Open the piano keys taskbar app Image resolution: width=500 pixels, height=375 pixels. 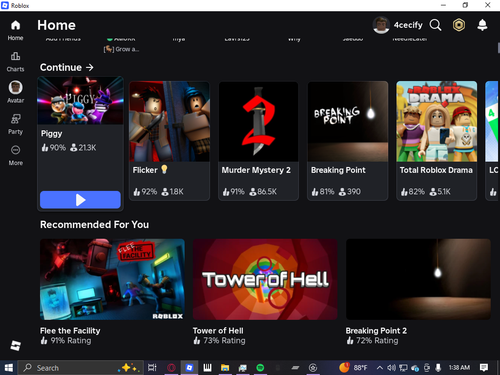click(x=207, y=368)
